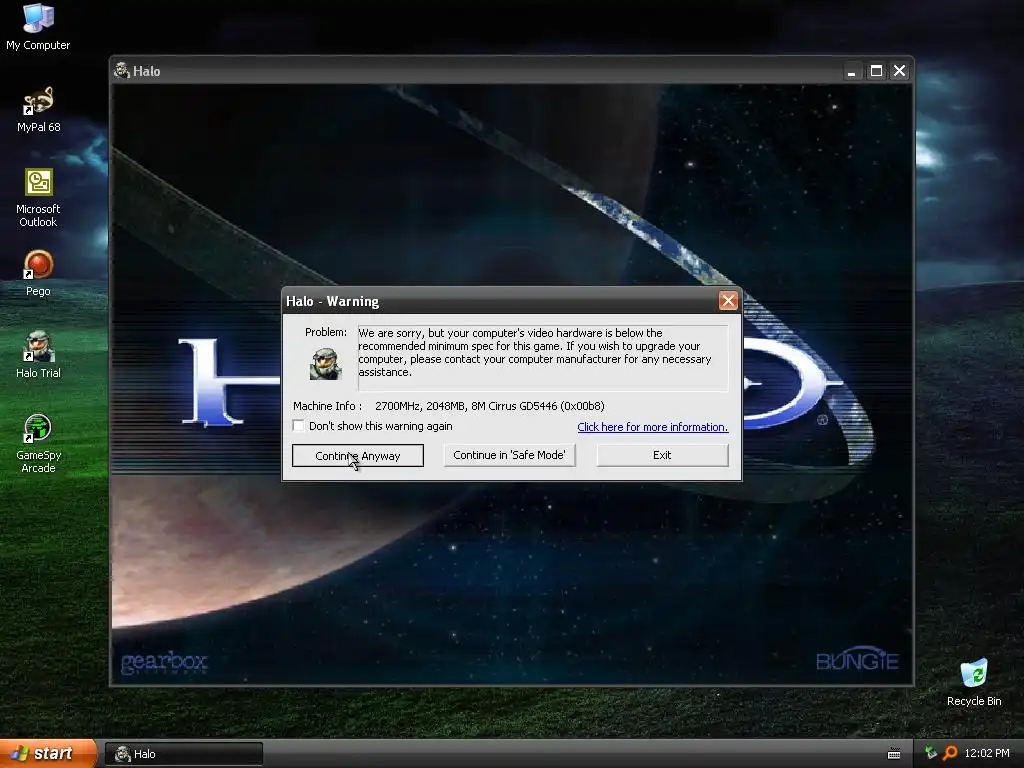The width and height of the screenshot is (1024, 768).
Task: Click Halo window title bar icon
Action: click(121, 71)
